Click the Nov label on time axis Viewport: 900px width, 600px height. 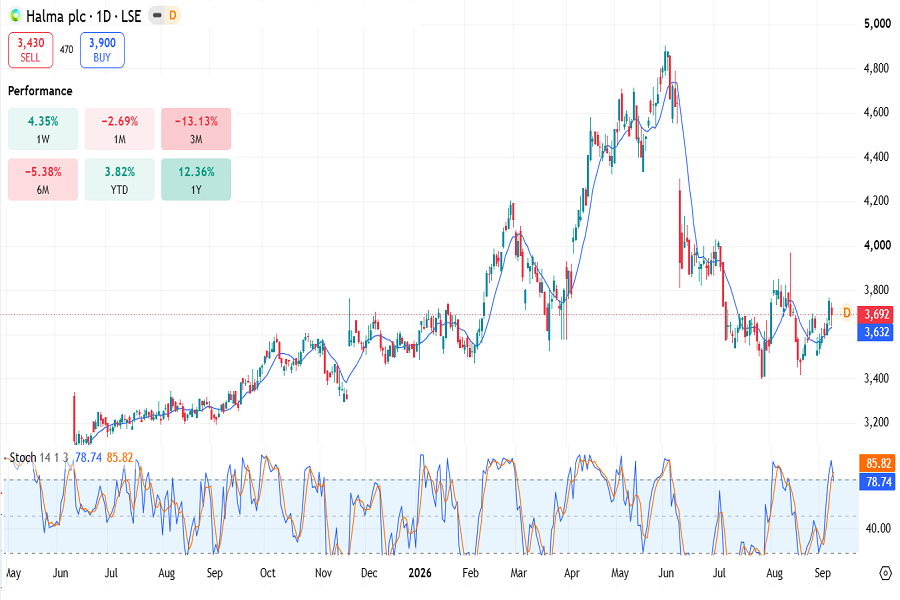point(324,573)
